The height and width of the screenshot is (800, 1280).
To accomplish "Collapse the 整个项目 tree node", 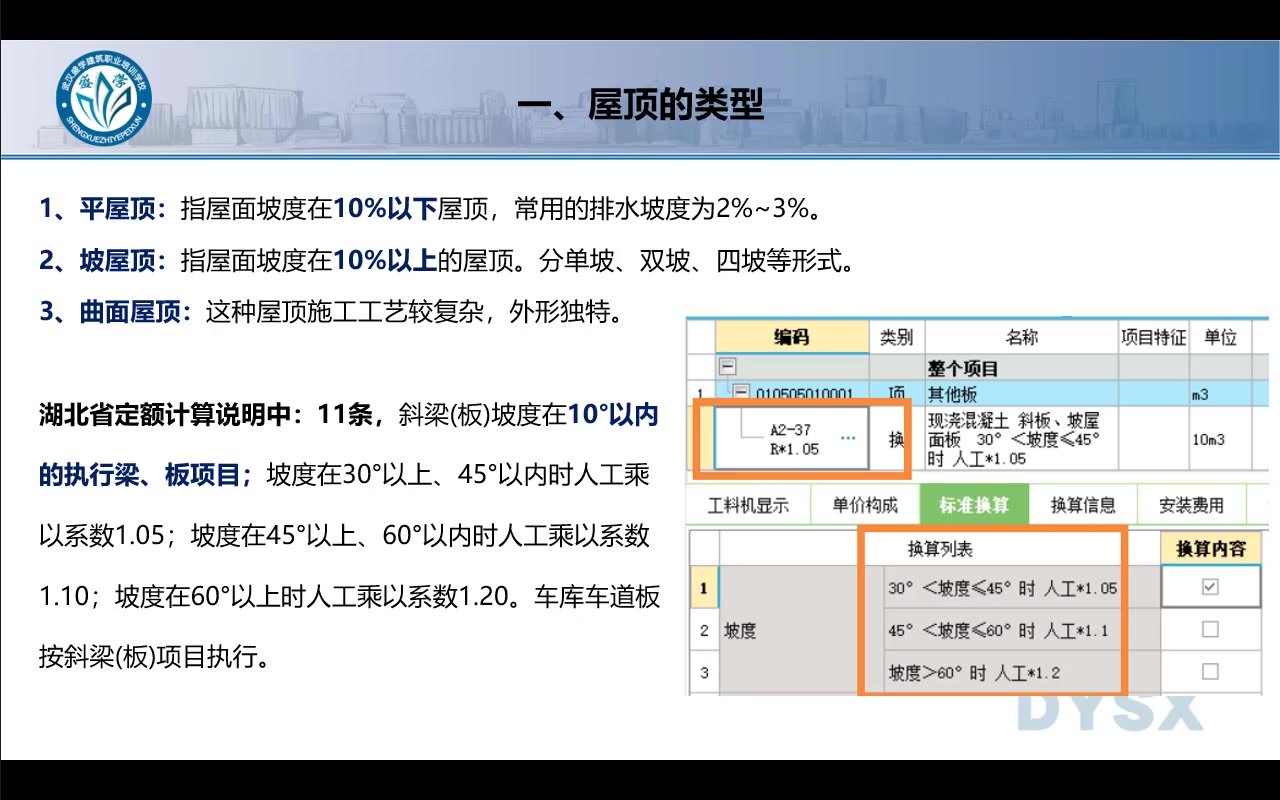I will click(x=728, y=367).
